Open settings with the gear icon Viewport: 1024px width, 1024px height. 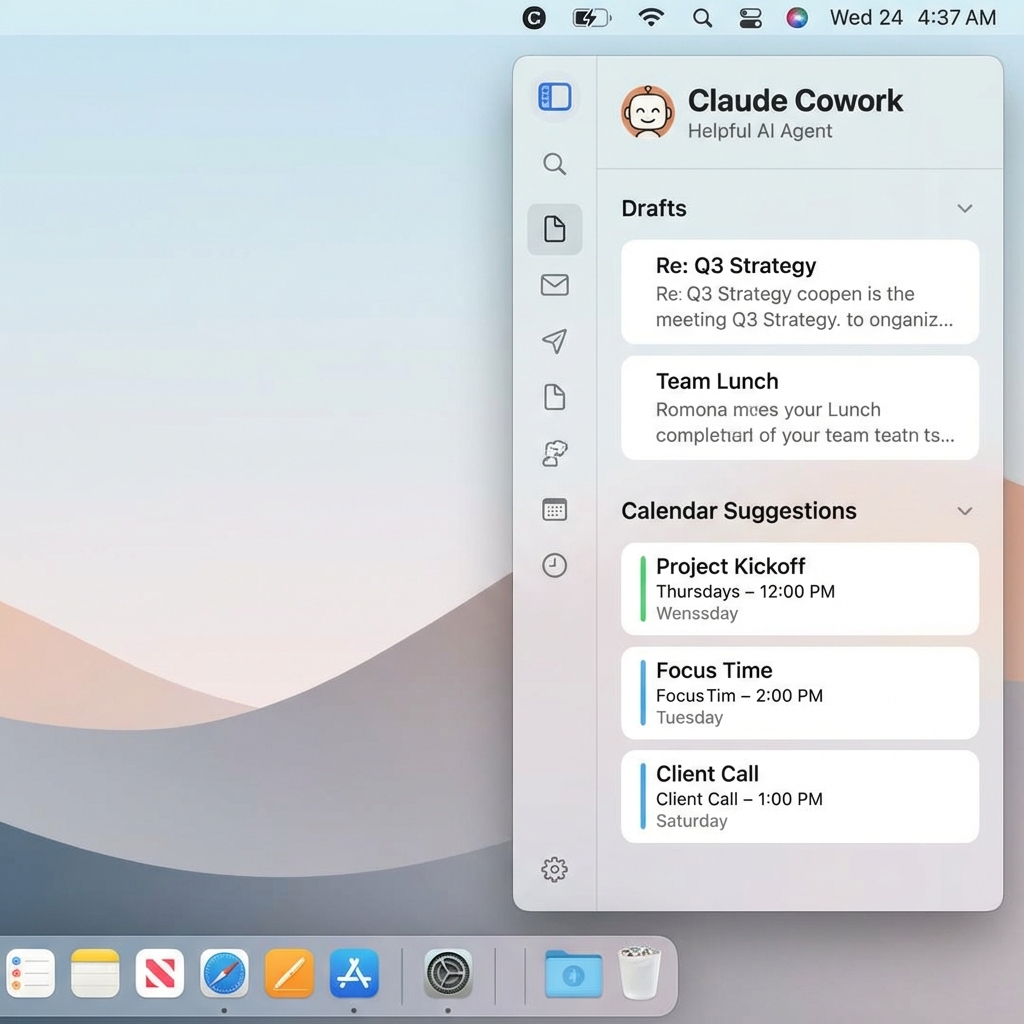(555, 870)
